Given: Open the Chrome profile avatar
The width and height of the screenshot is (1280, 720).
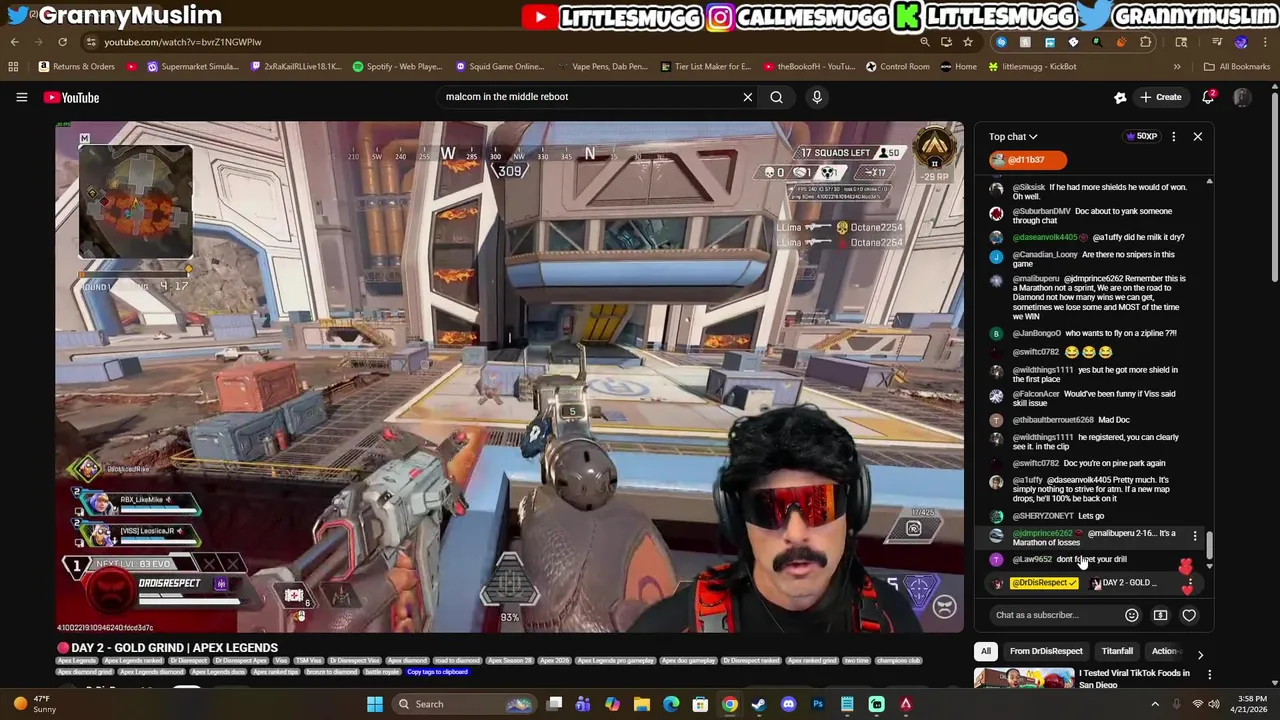Looking at the screenshot, I should tap(1241, 42).
